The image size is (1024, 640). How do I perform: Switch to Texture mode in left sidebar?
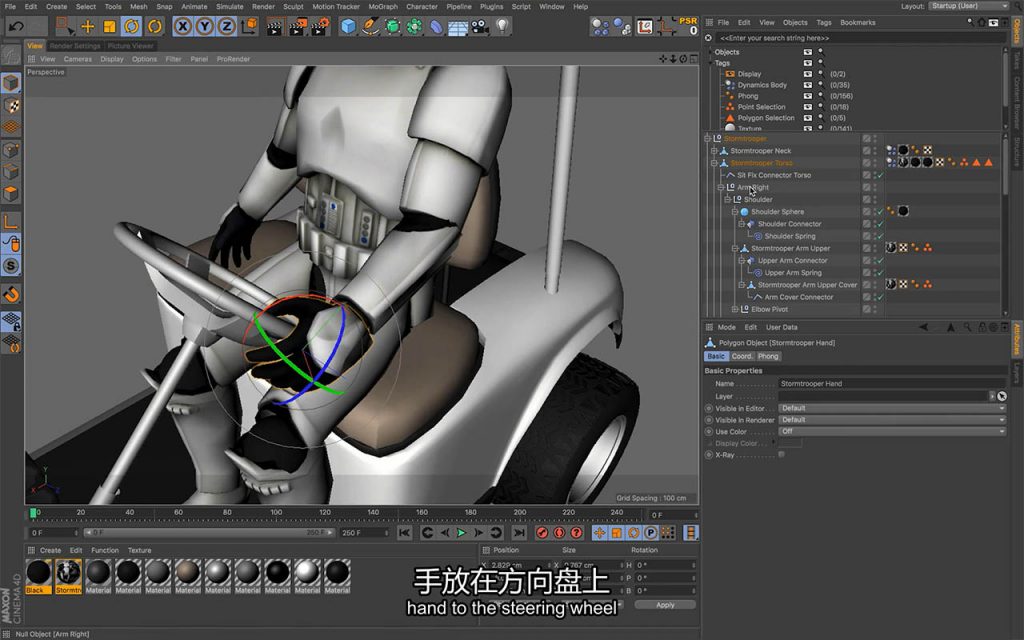[x=11, y=106]
